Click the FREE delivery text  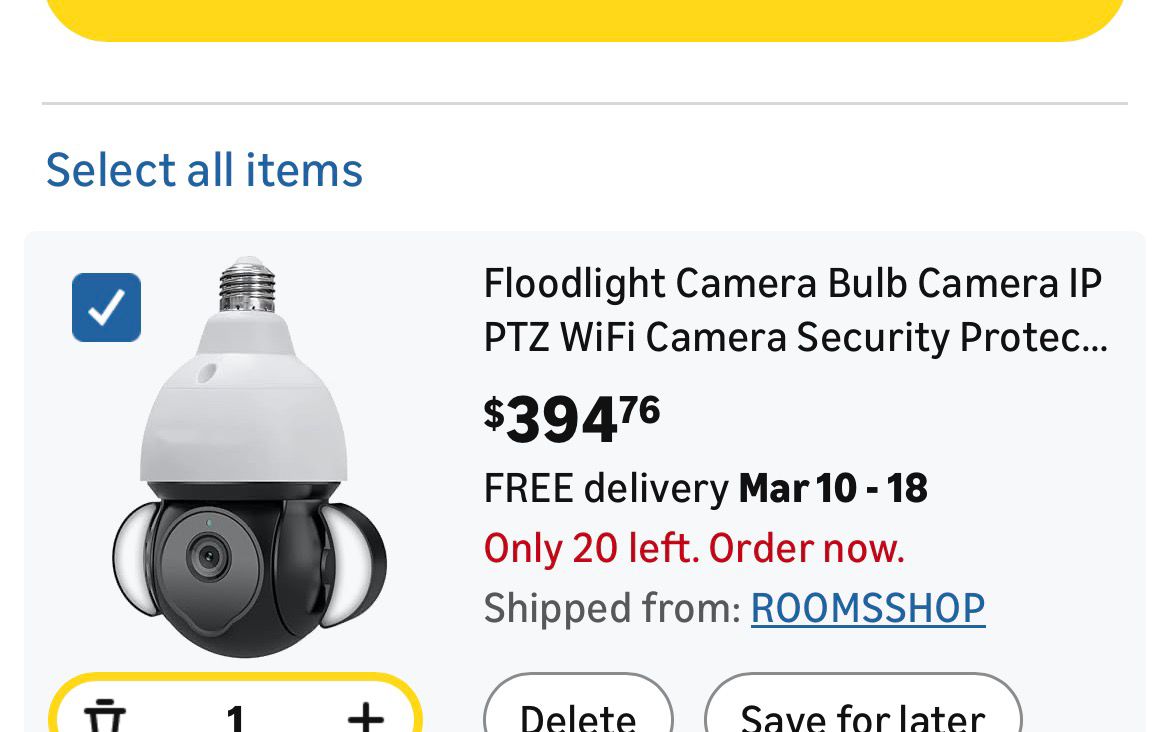(606, 489)
